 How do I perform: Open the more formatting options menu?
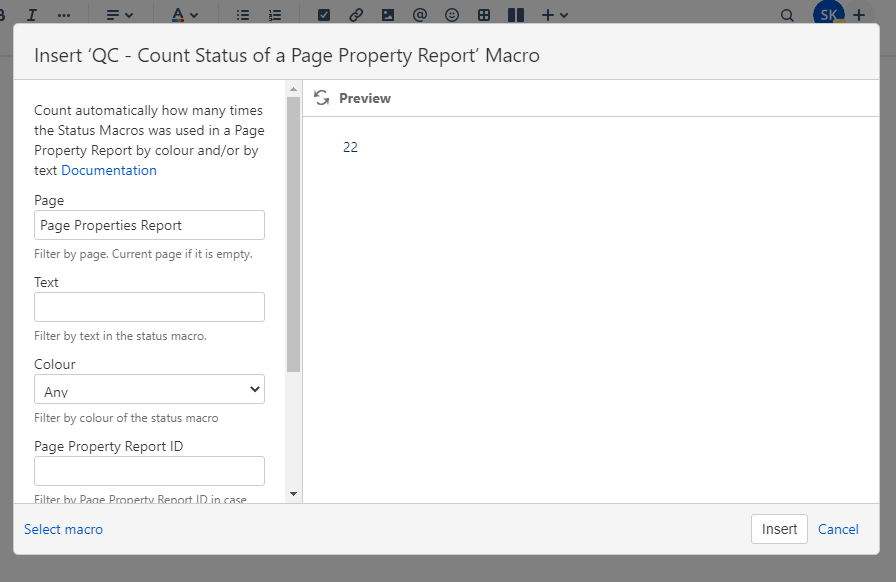(x=63, y=14)
